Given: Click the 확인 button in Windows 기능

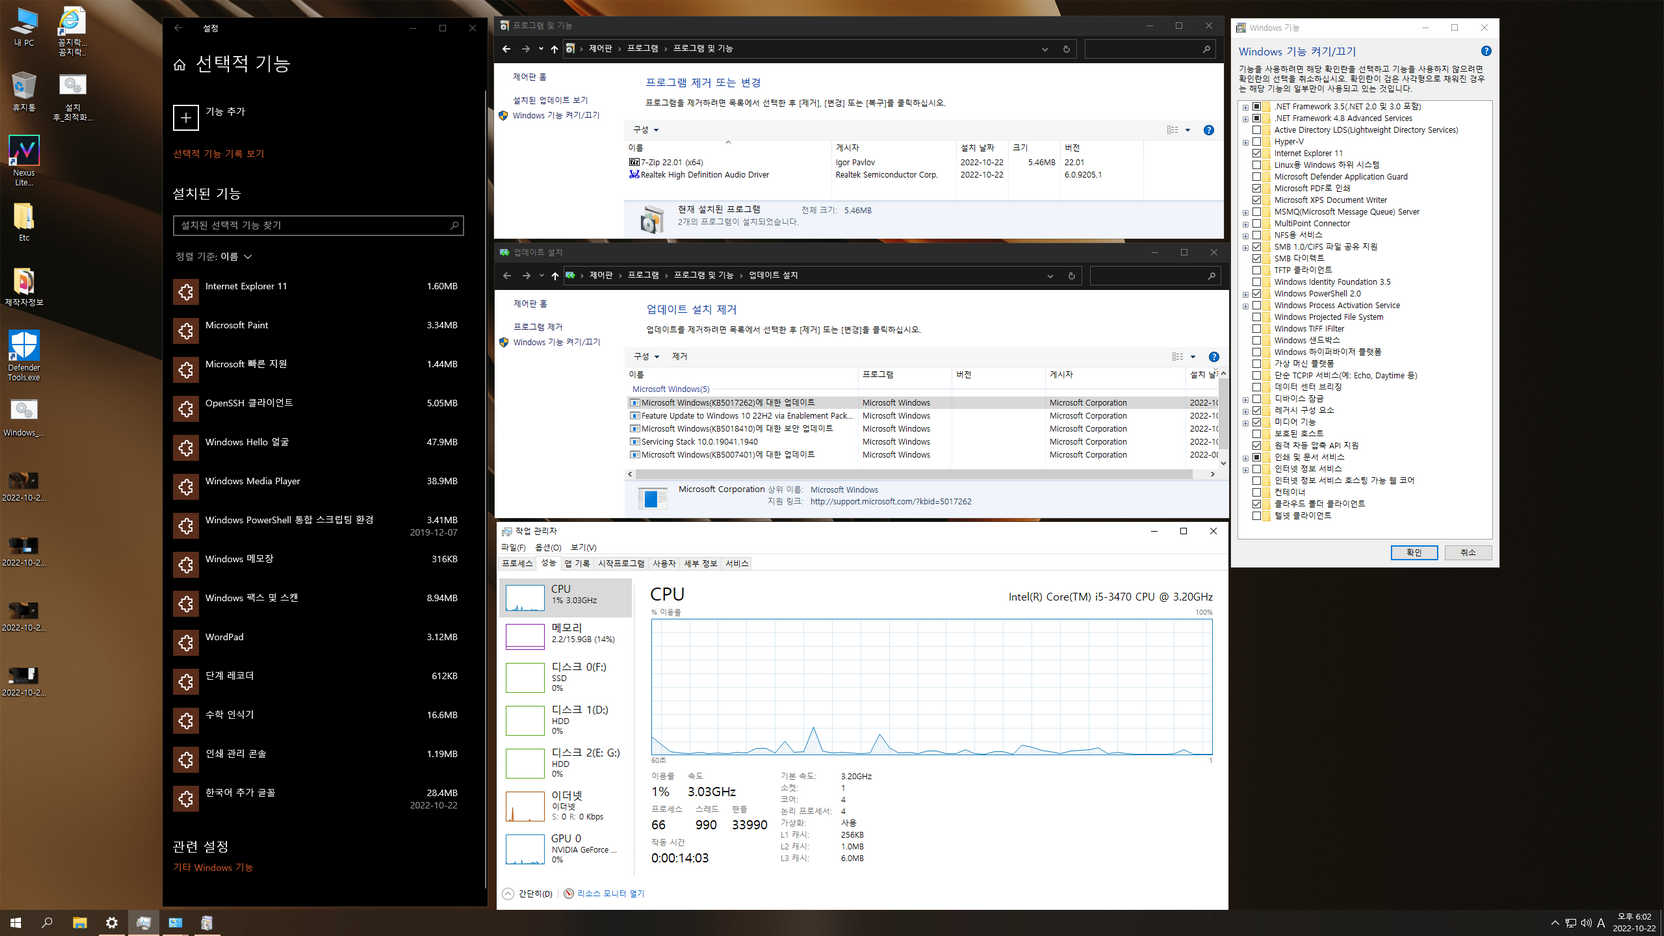Looking at the screenshot, I should (1414, 553).
